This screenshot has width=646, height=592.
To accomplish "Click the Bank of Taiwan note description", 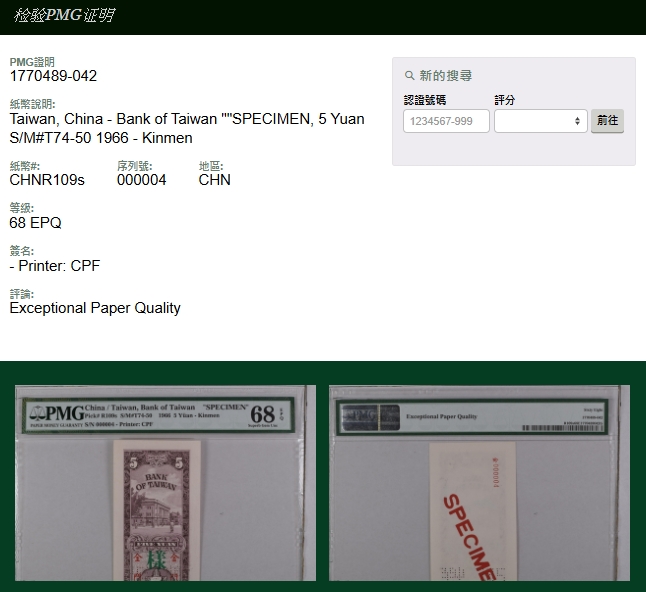I will [x=187, y=128].
